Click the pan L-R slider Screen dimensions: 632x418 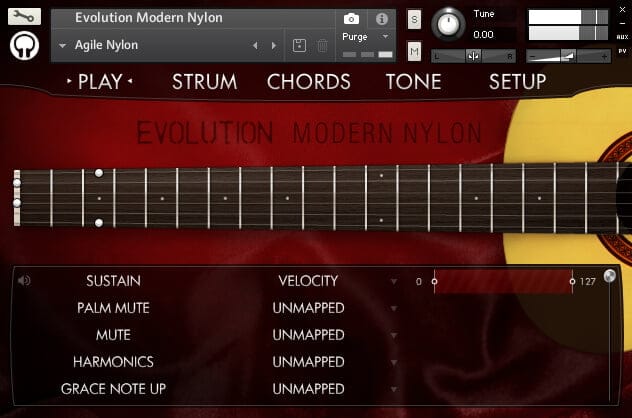(x=473, y=56)
